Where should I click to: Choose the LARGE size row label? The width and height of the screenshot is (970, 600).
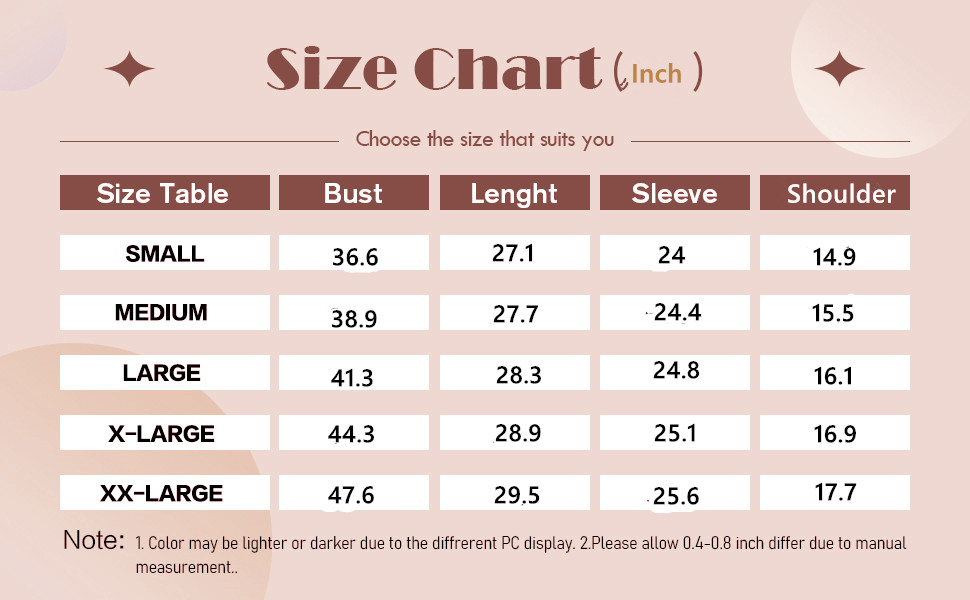[x=162, y=373]
